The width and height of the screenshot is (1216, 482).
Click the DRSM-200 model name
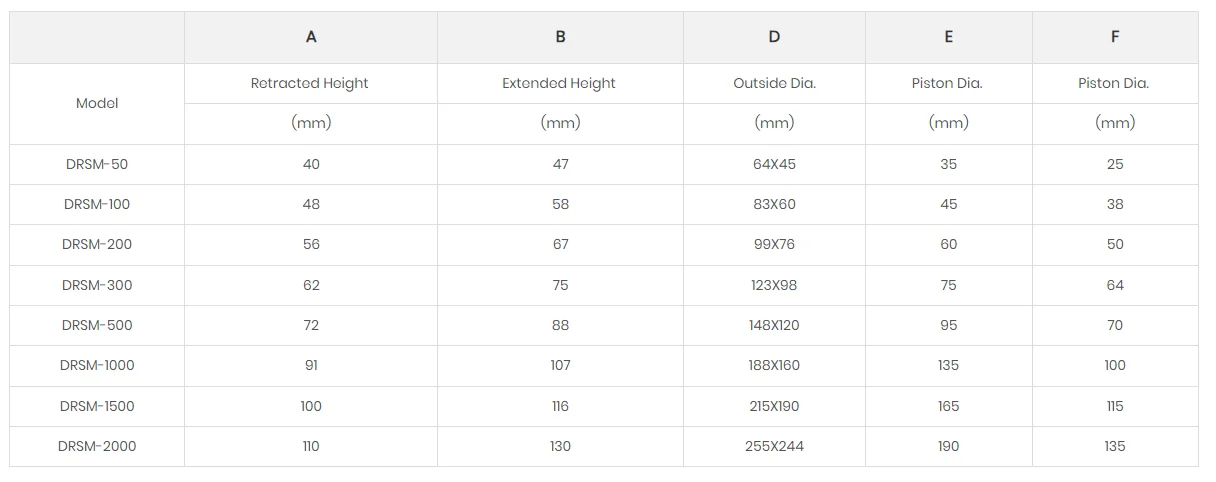[97, 244]
